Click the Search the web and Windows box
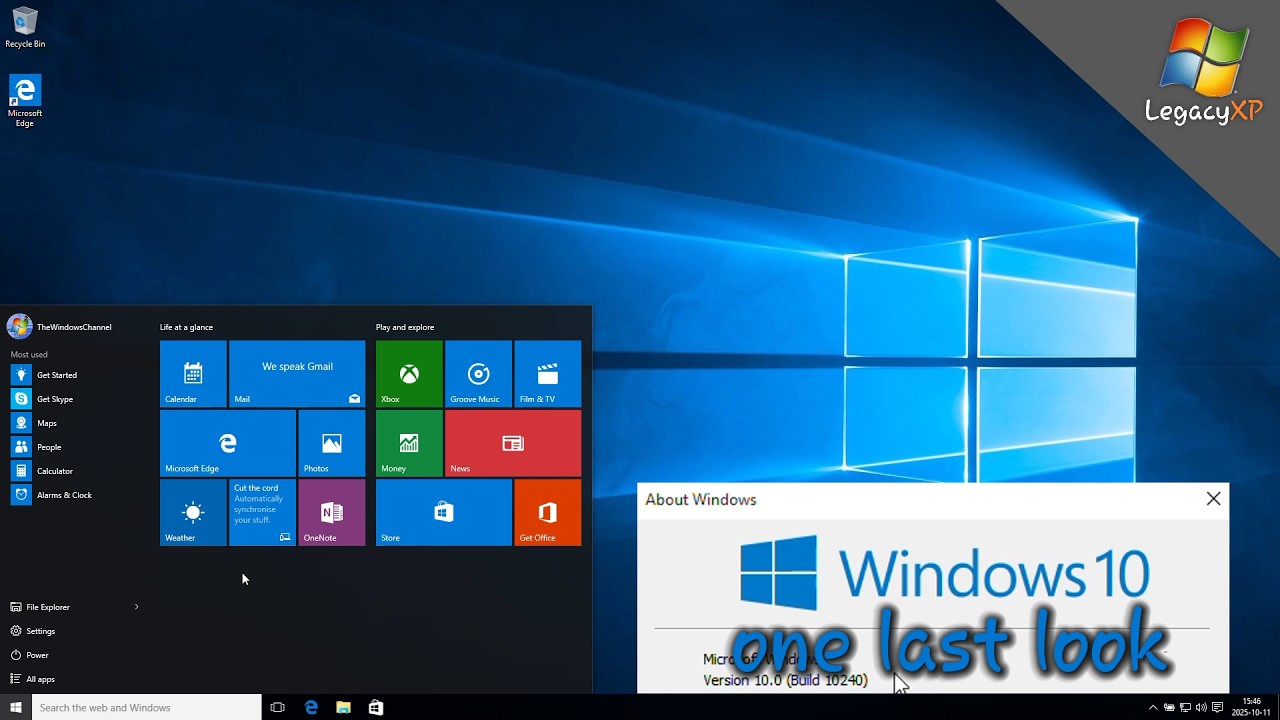Viewport: 1280px width, 720px height. 147,707
